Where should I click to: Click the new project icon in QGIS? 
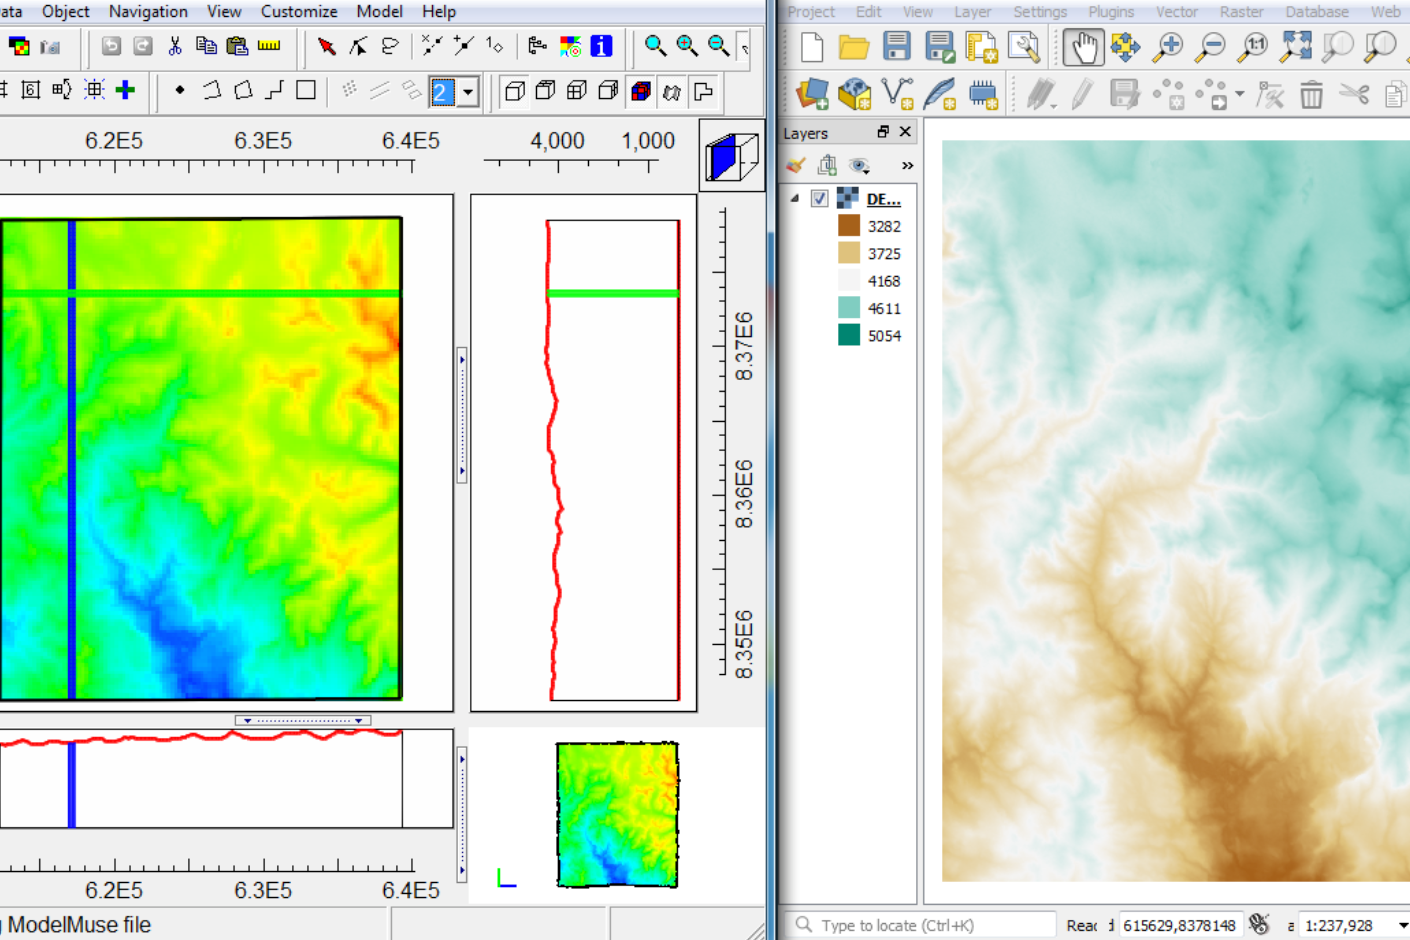coord(811,47)
